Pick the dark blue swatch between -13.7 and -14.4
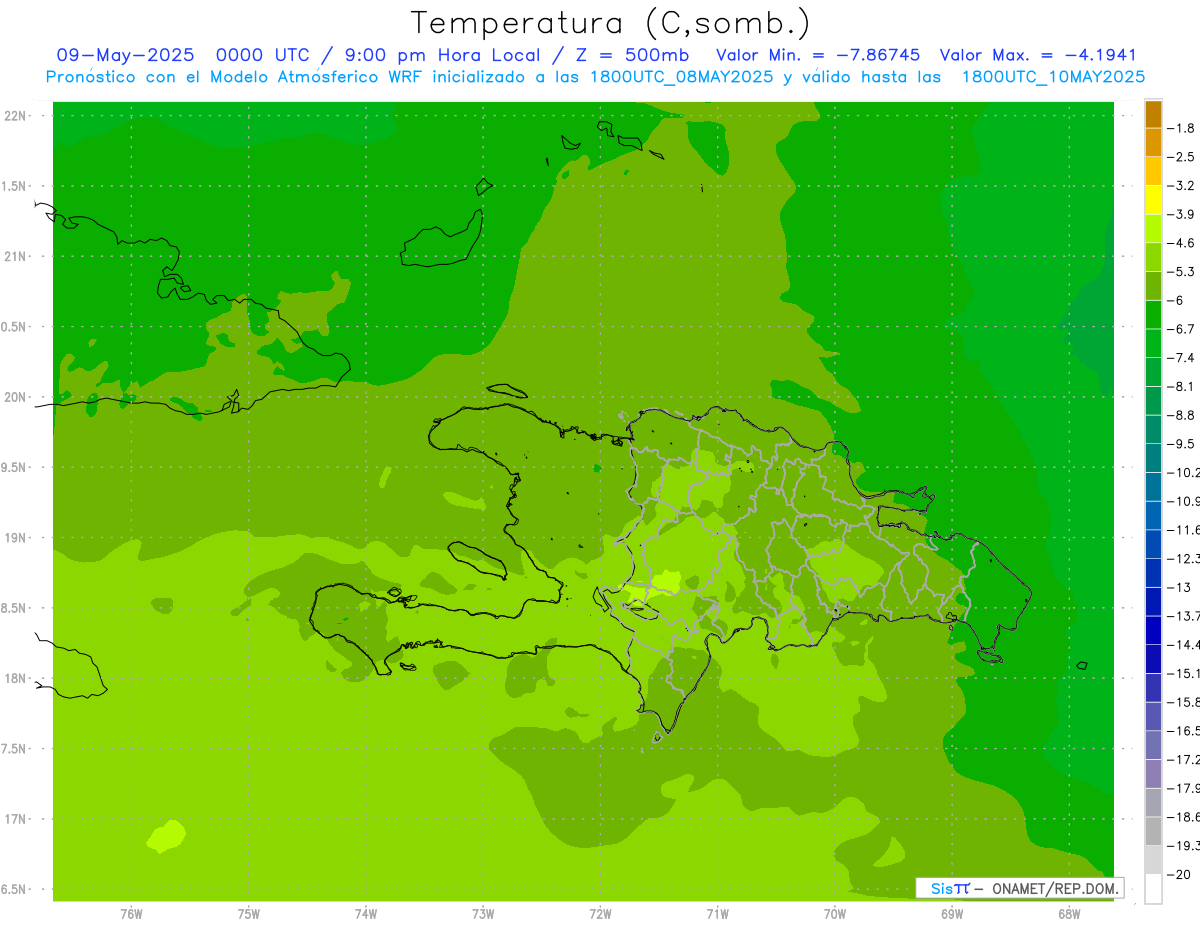The height and width of the screenshot is (927, 1200). pyautogui.click(x=1153, y=630)
